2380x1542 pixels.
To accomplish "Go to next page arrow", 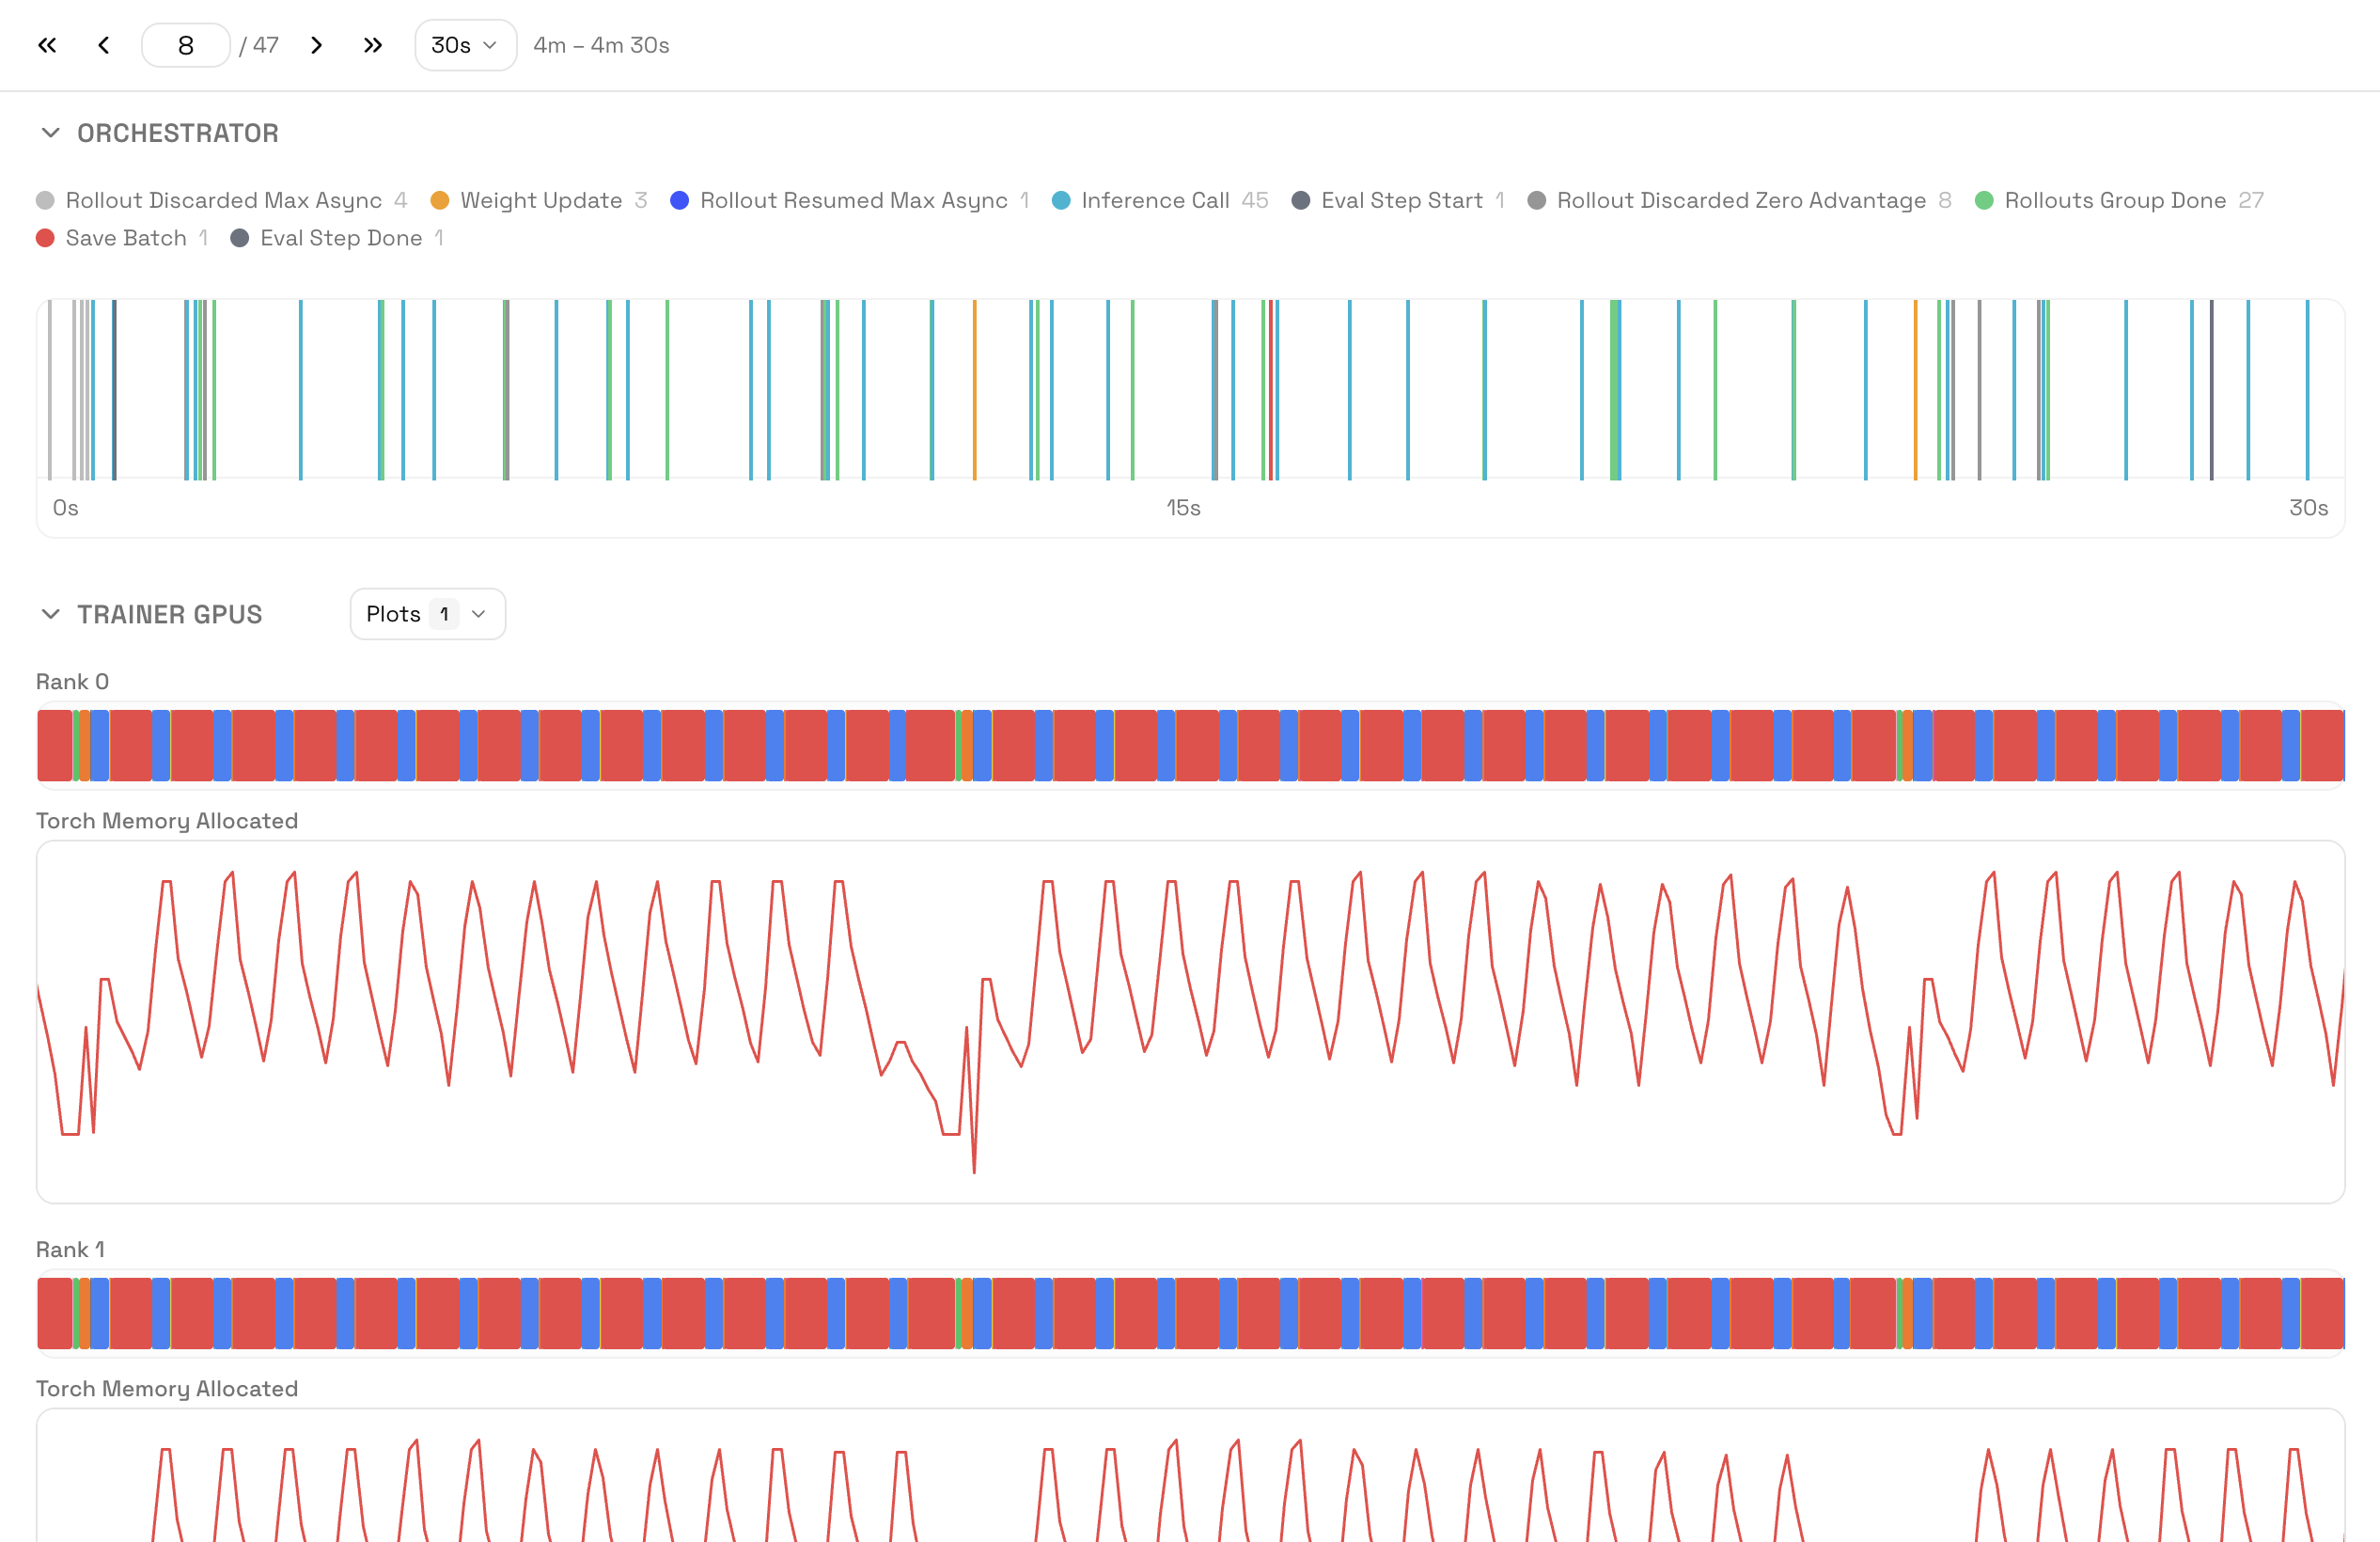I will click(316, 45).
